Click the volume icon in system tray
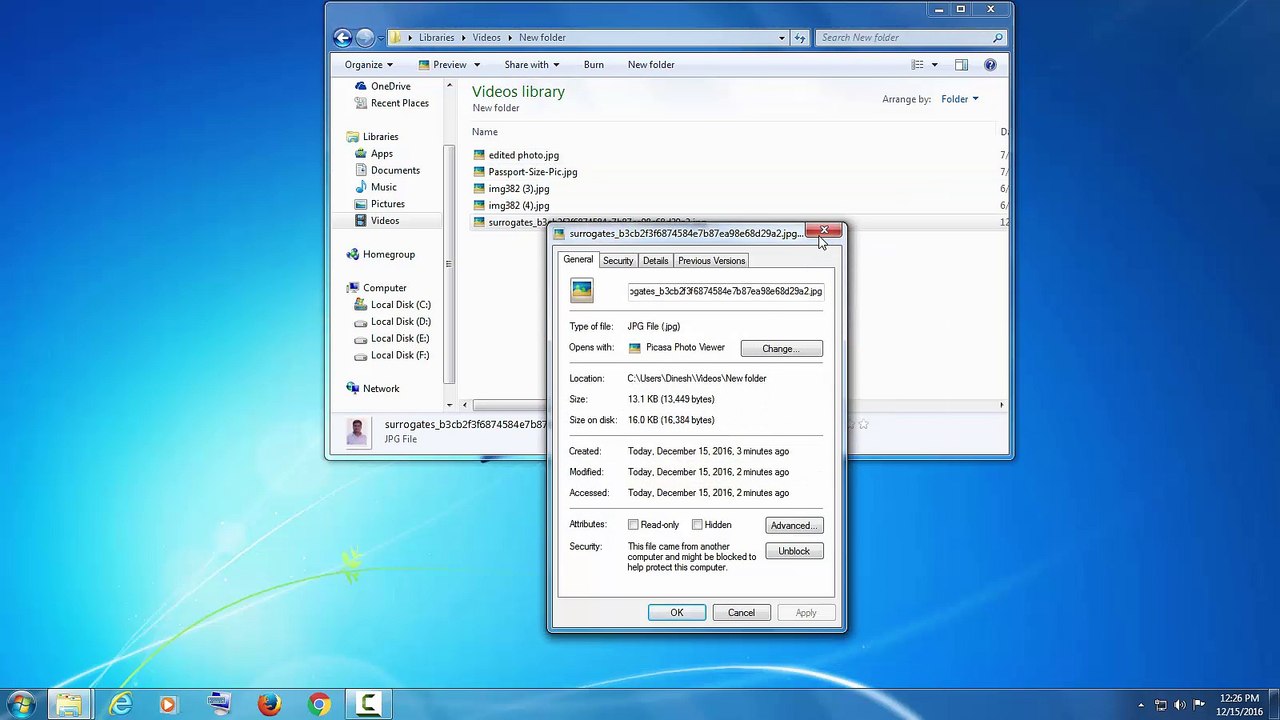Screen dimensions: 1280x720 tap(1180, 705)
